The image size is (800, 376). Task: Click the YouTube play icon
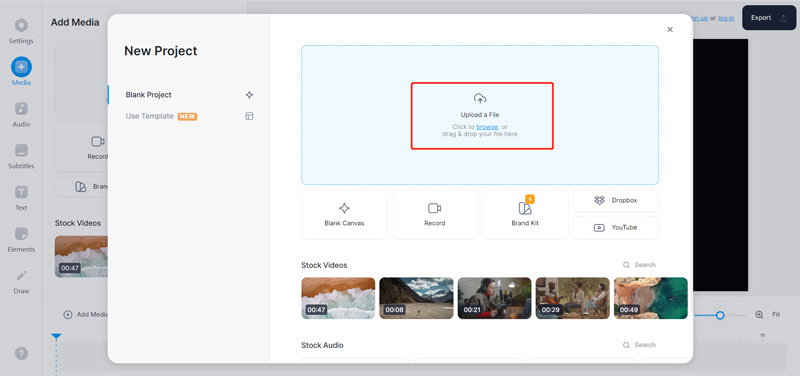pos(599,228)
